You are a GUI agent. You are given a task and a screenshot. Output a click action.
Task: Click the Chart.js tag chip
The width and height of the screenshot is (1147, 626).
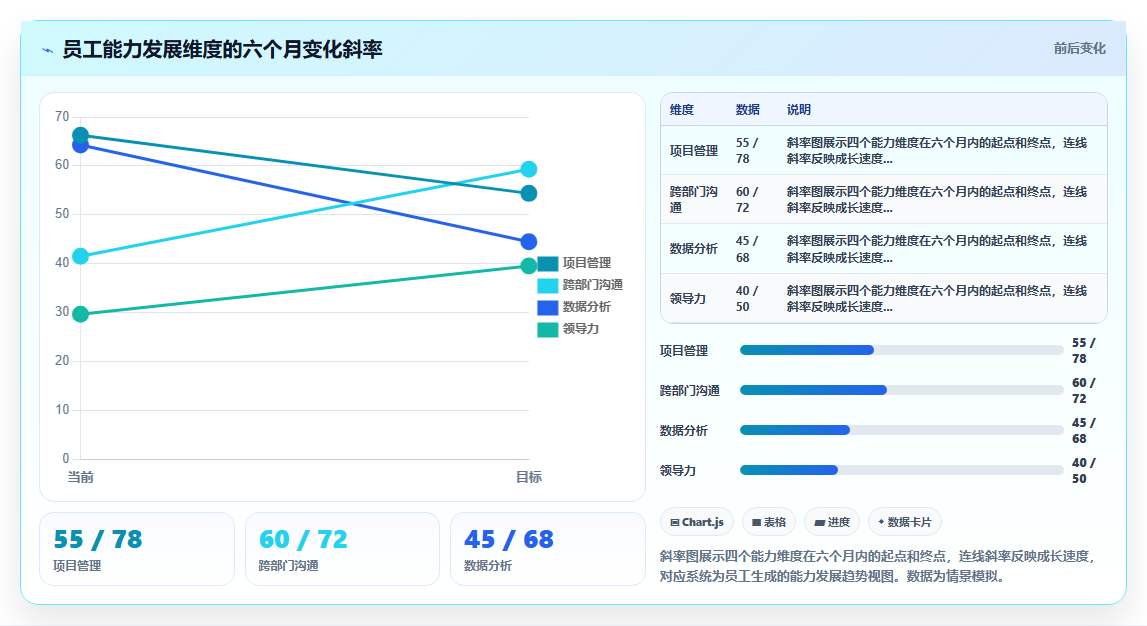pyautogui.click(x=696, y=522)
